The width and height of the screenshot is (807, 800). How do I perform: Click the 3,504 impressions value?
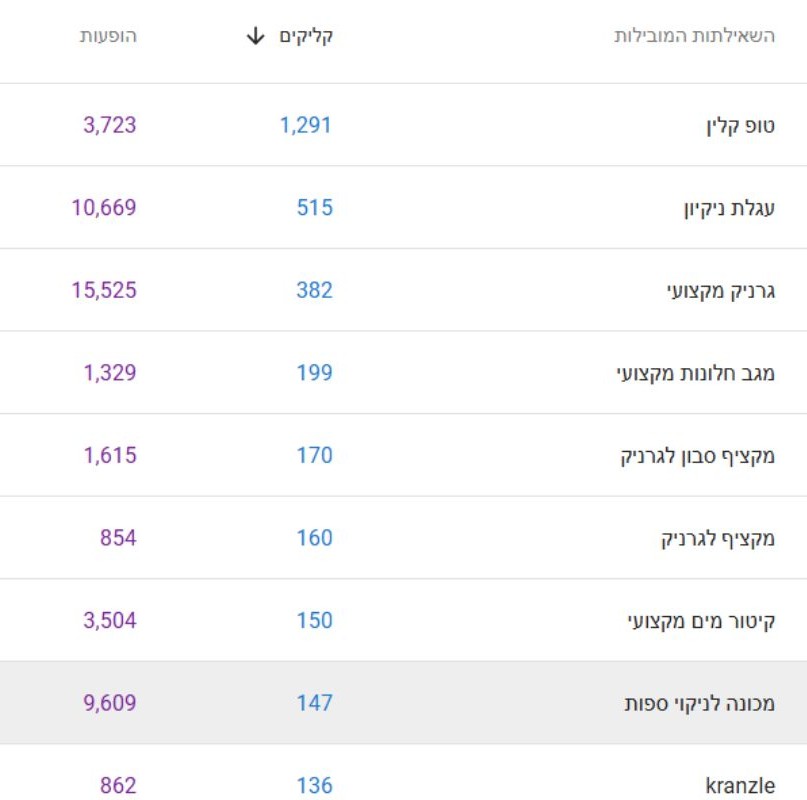coord(109,620)
